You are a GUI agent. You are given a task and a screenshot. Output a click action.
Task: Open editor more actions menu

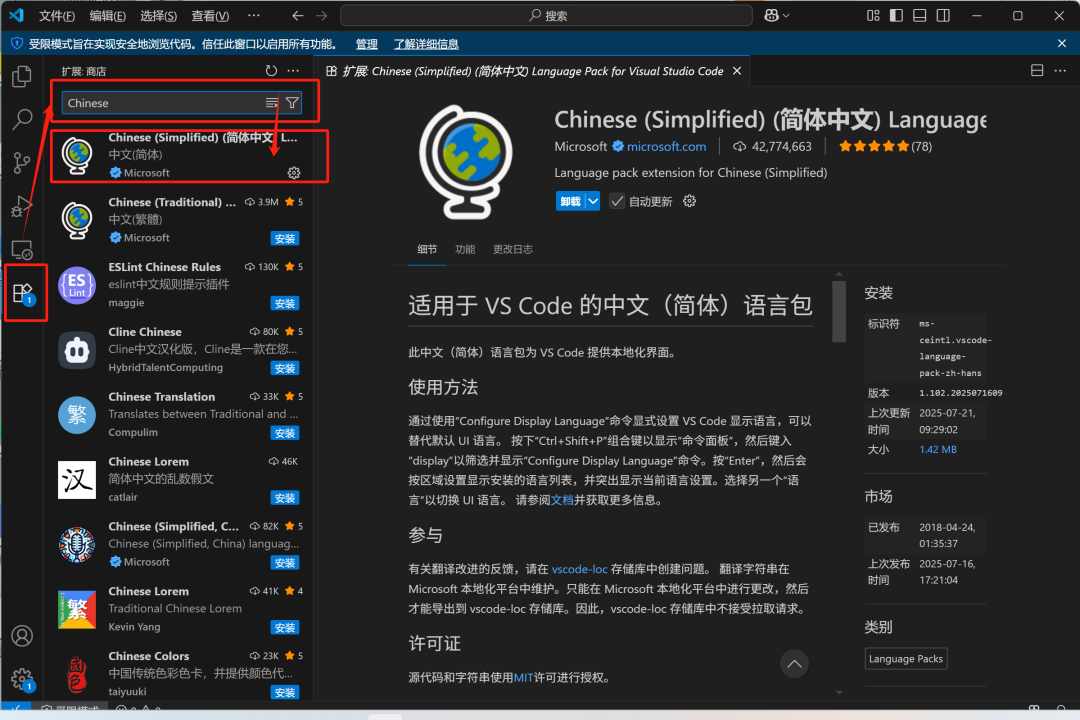(x=1060, y=71)
